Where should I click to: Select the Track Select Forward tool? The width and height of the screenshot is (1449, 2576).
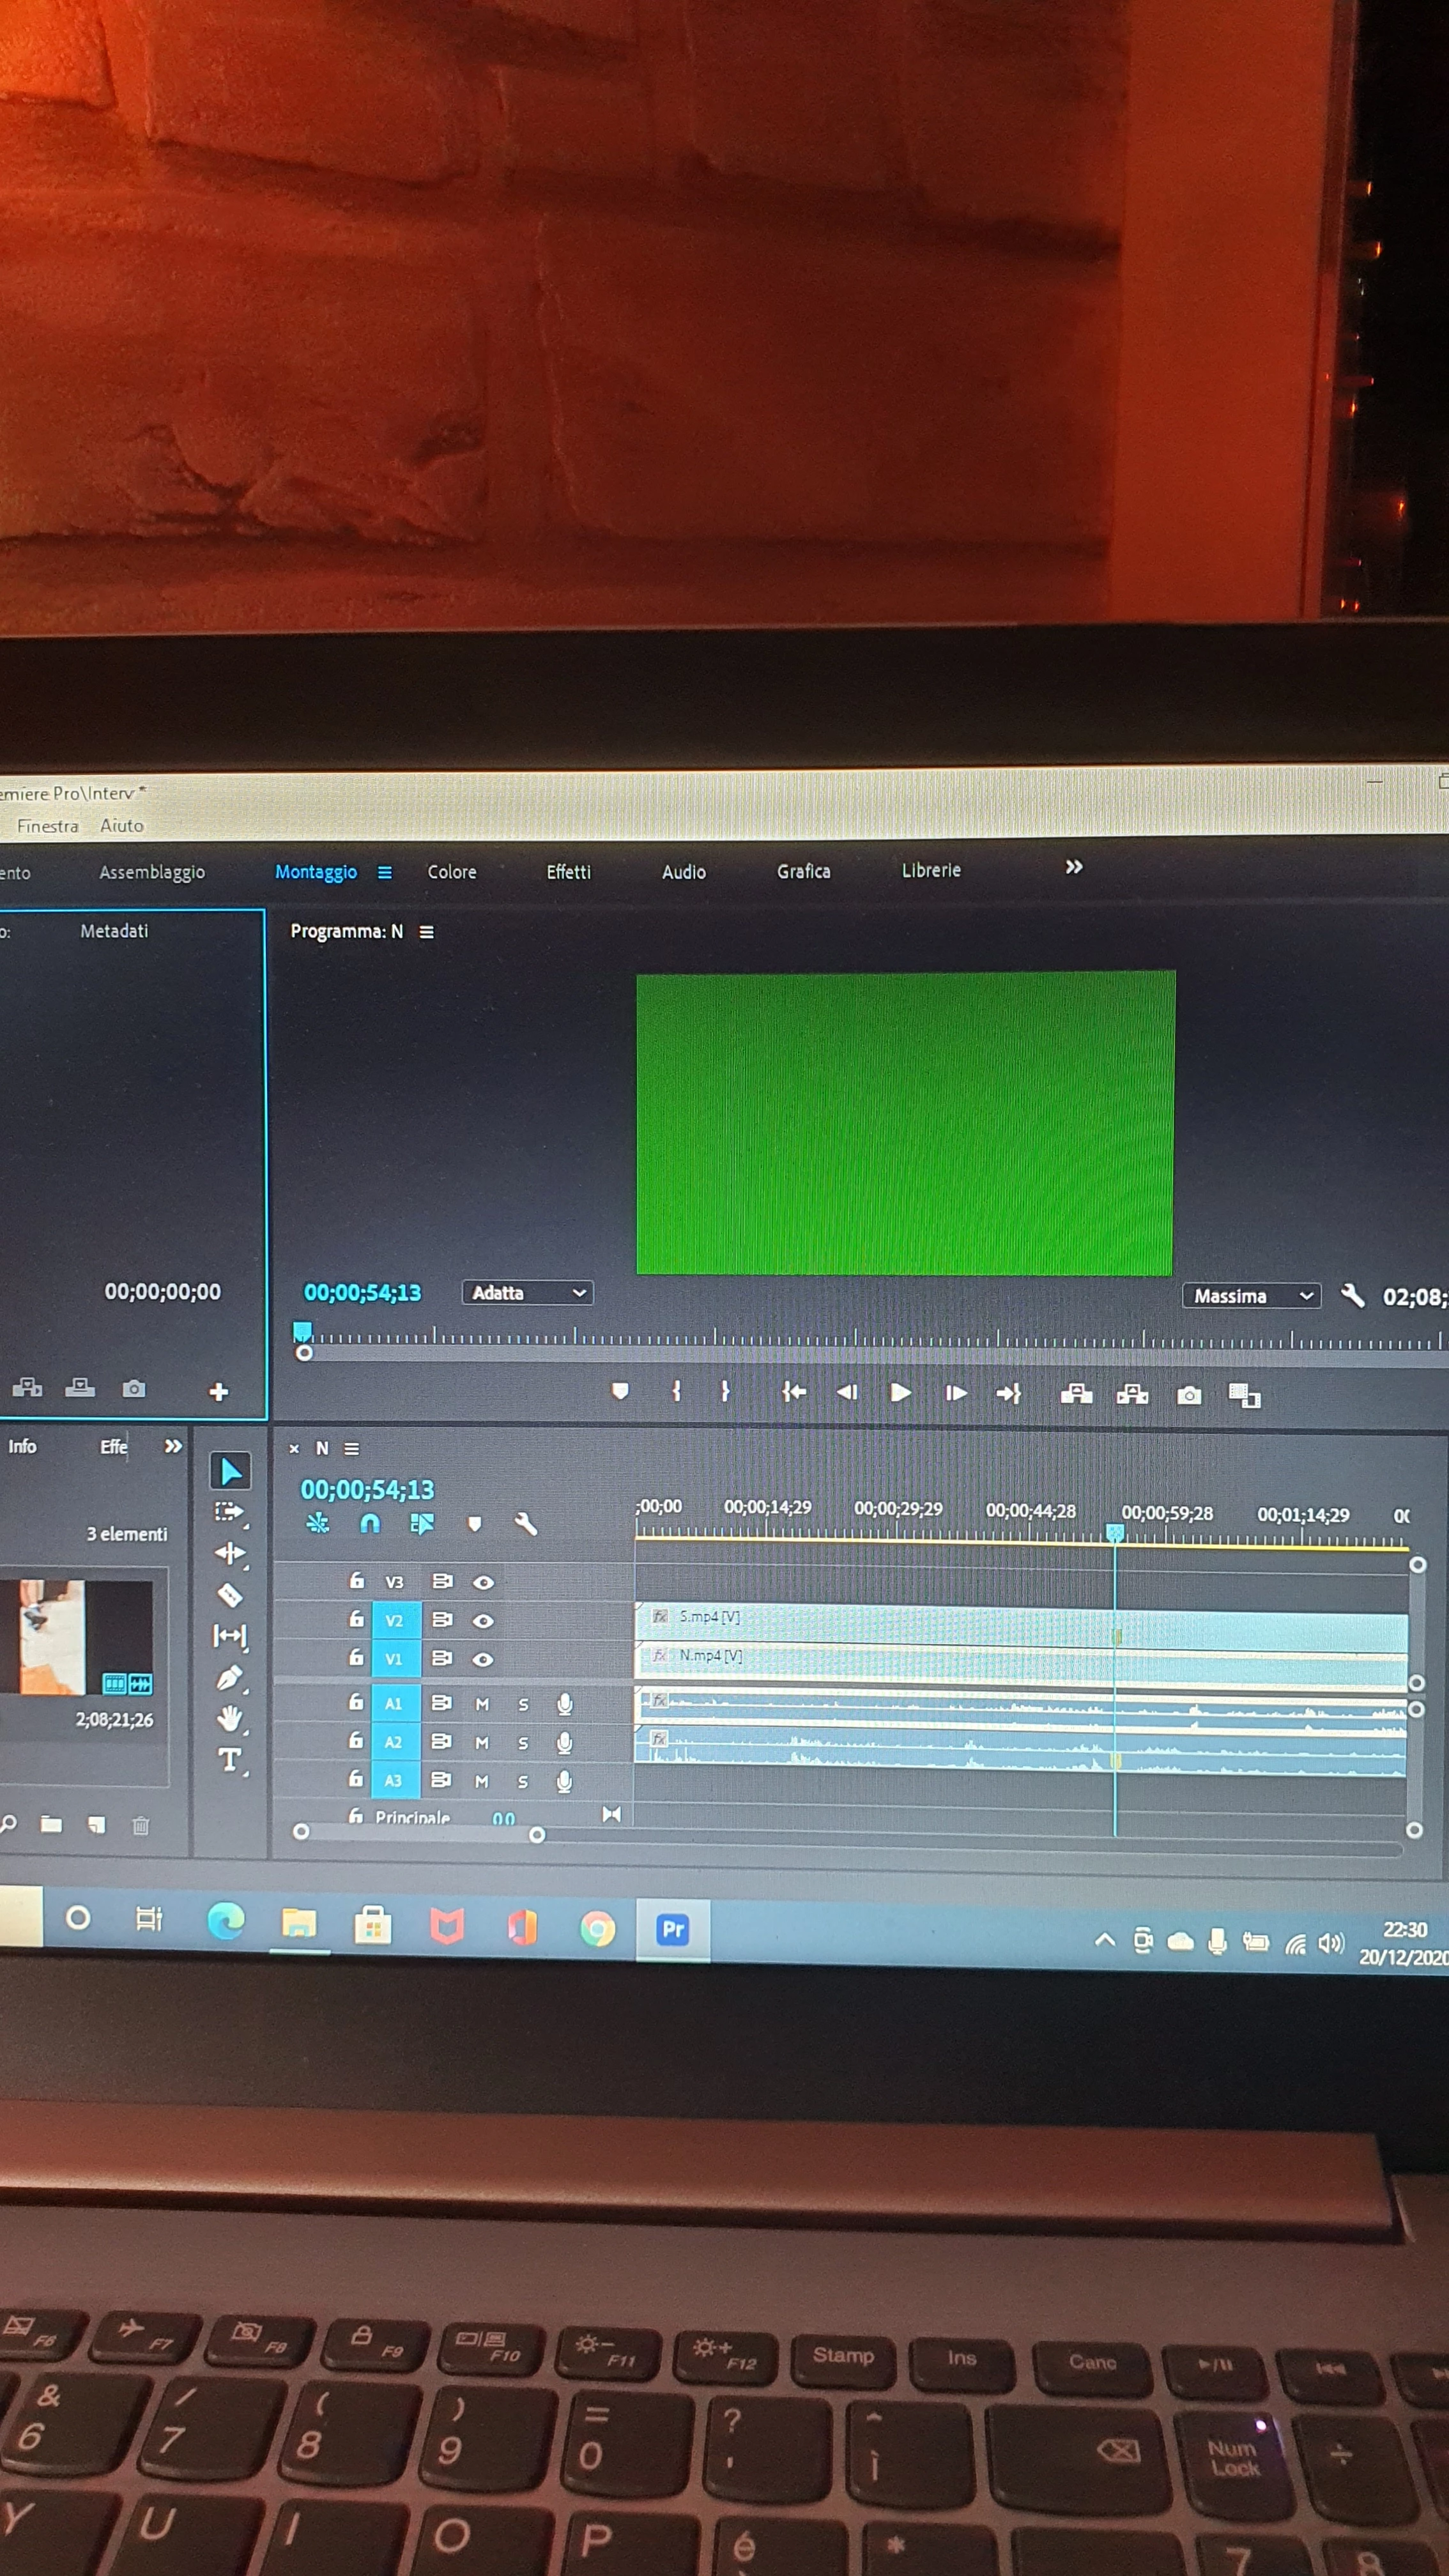(x=229, y=1511)
